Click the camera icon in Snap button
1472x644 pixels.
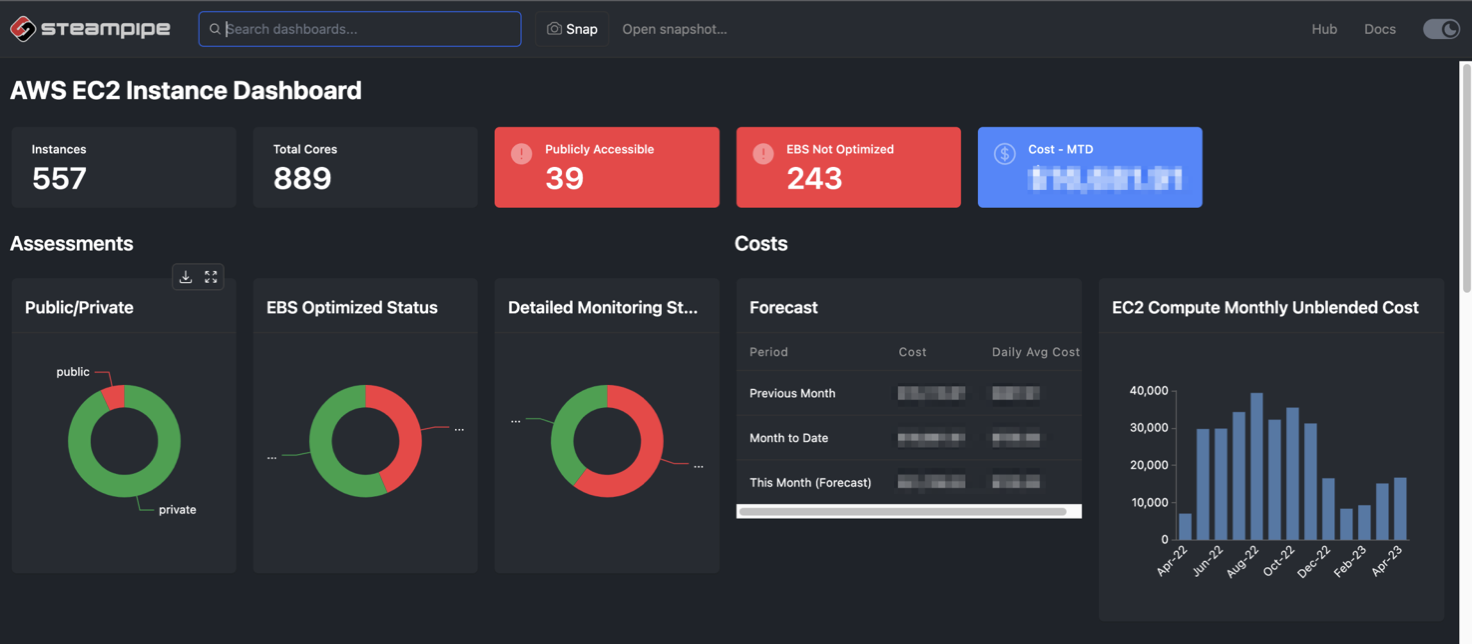(554, 29)
